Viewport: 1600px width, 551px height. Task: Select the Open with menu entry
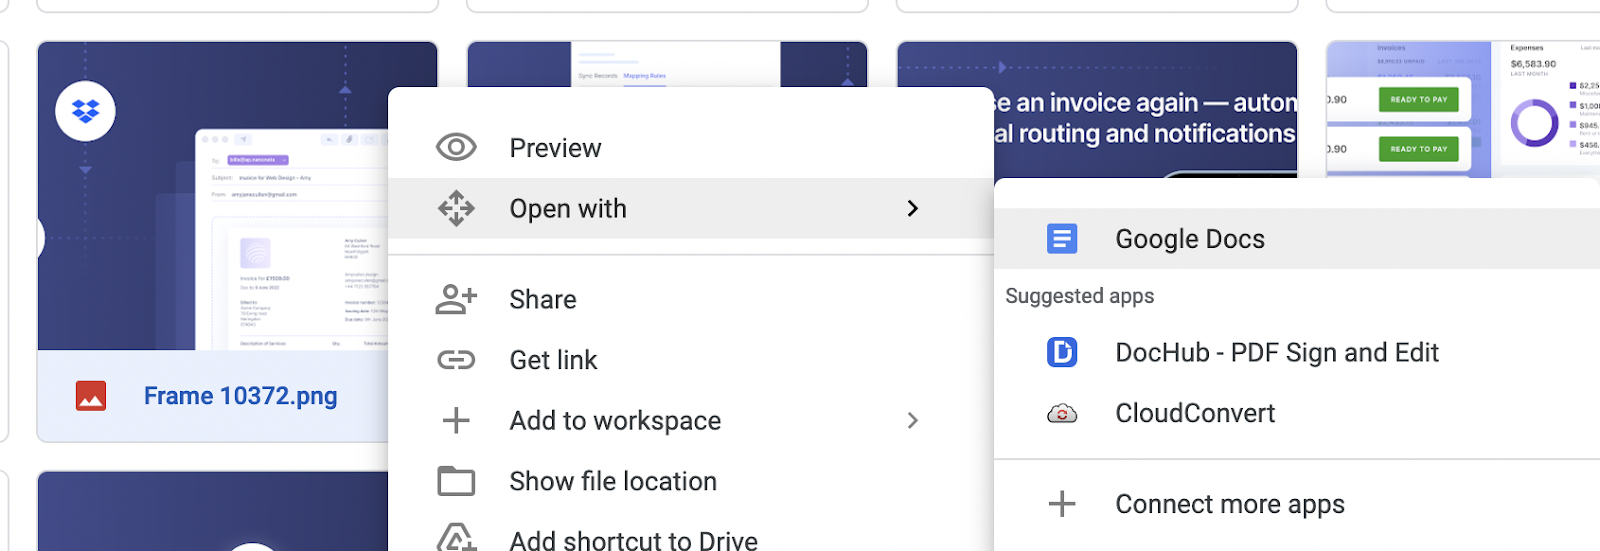tap(691, 208)
